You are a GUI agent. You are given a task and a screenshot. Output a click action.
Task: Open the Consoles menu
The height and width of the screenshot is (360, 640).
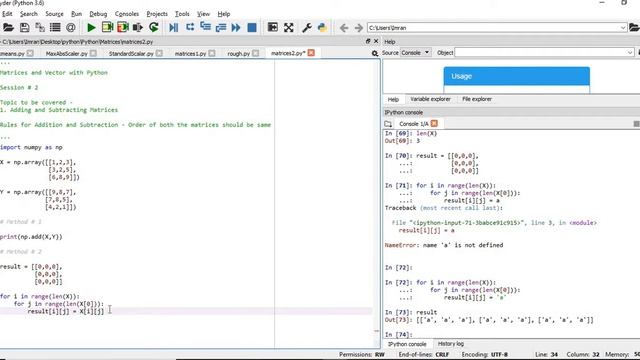(x=127, y=14)
